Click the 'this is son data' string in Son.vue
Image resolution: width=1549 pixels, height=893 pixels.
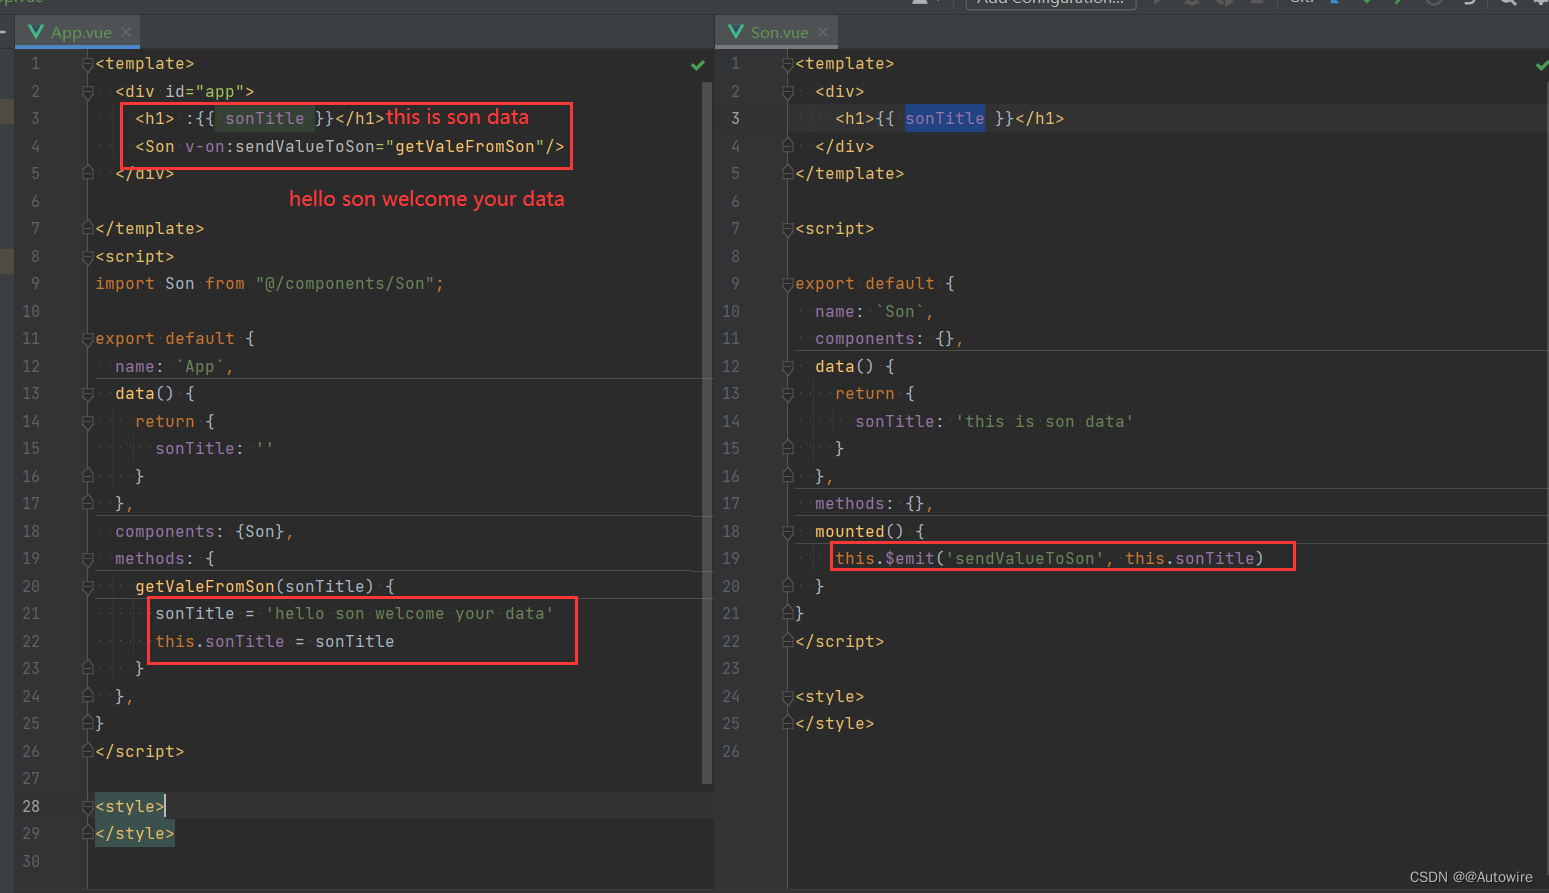[1049, 422]
